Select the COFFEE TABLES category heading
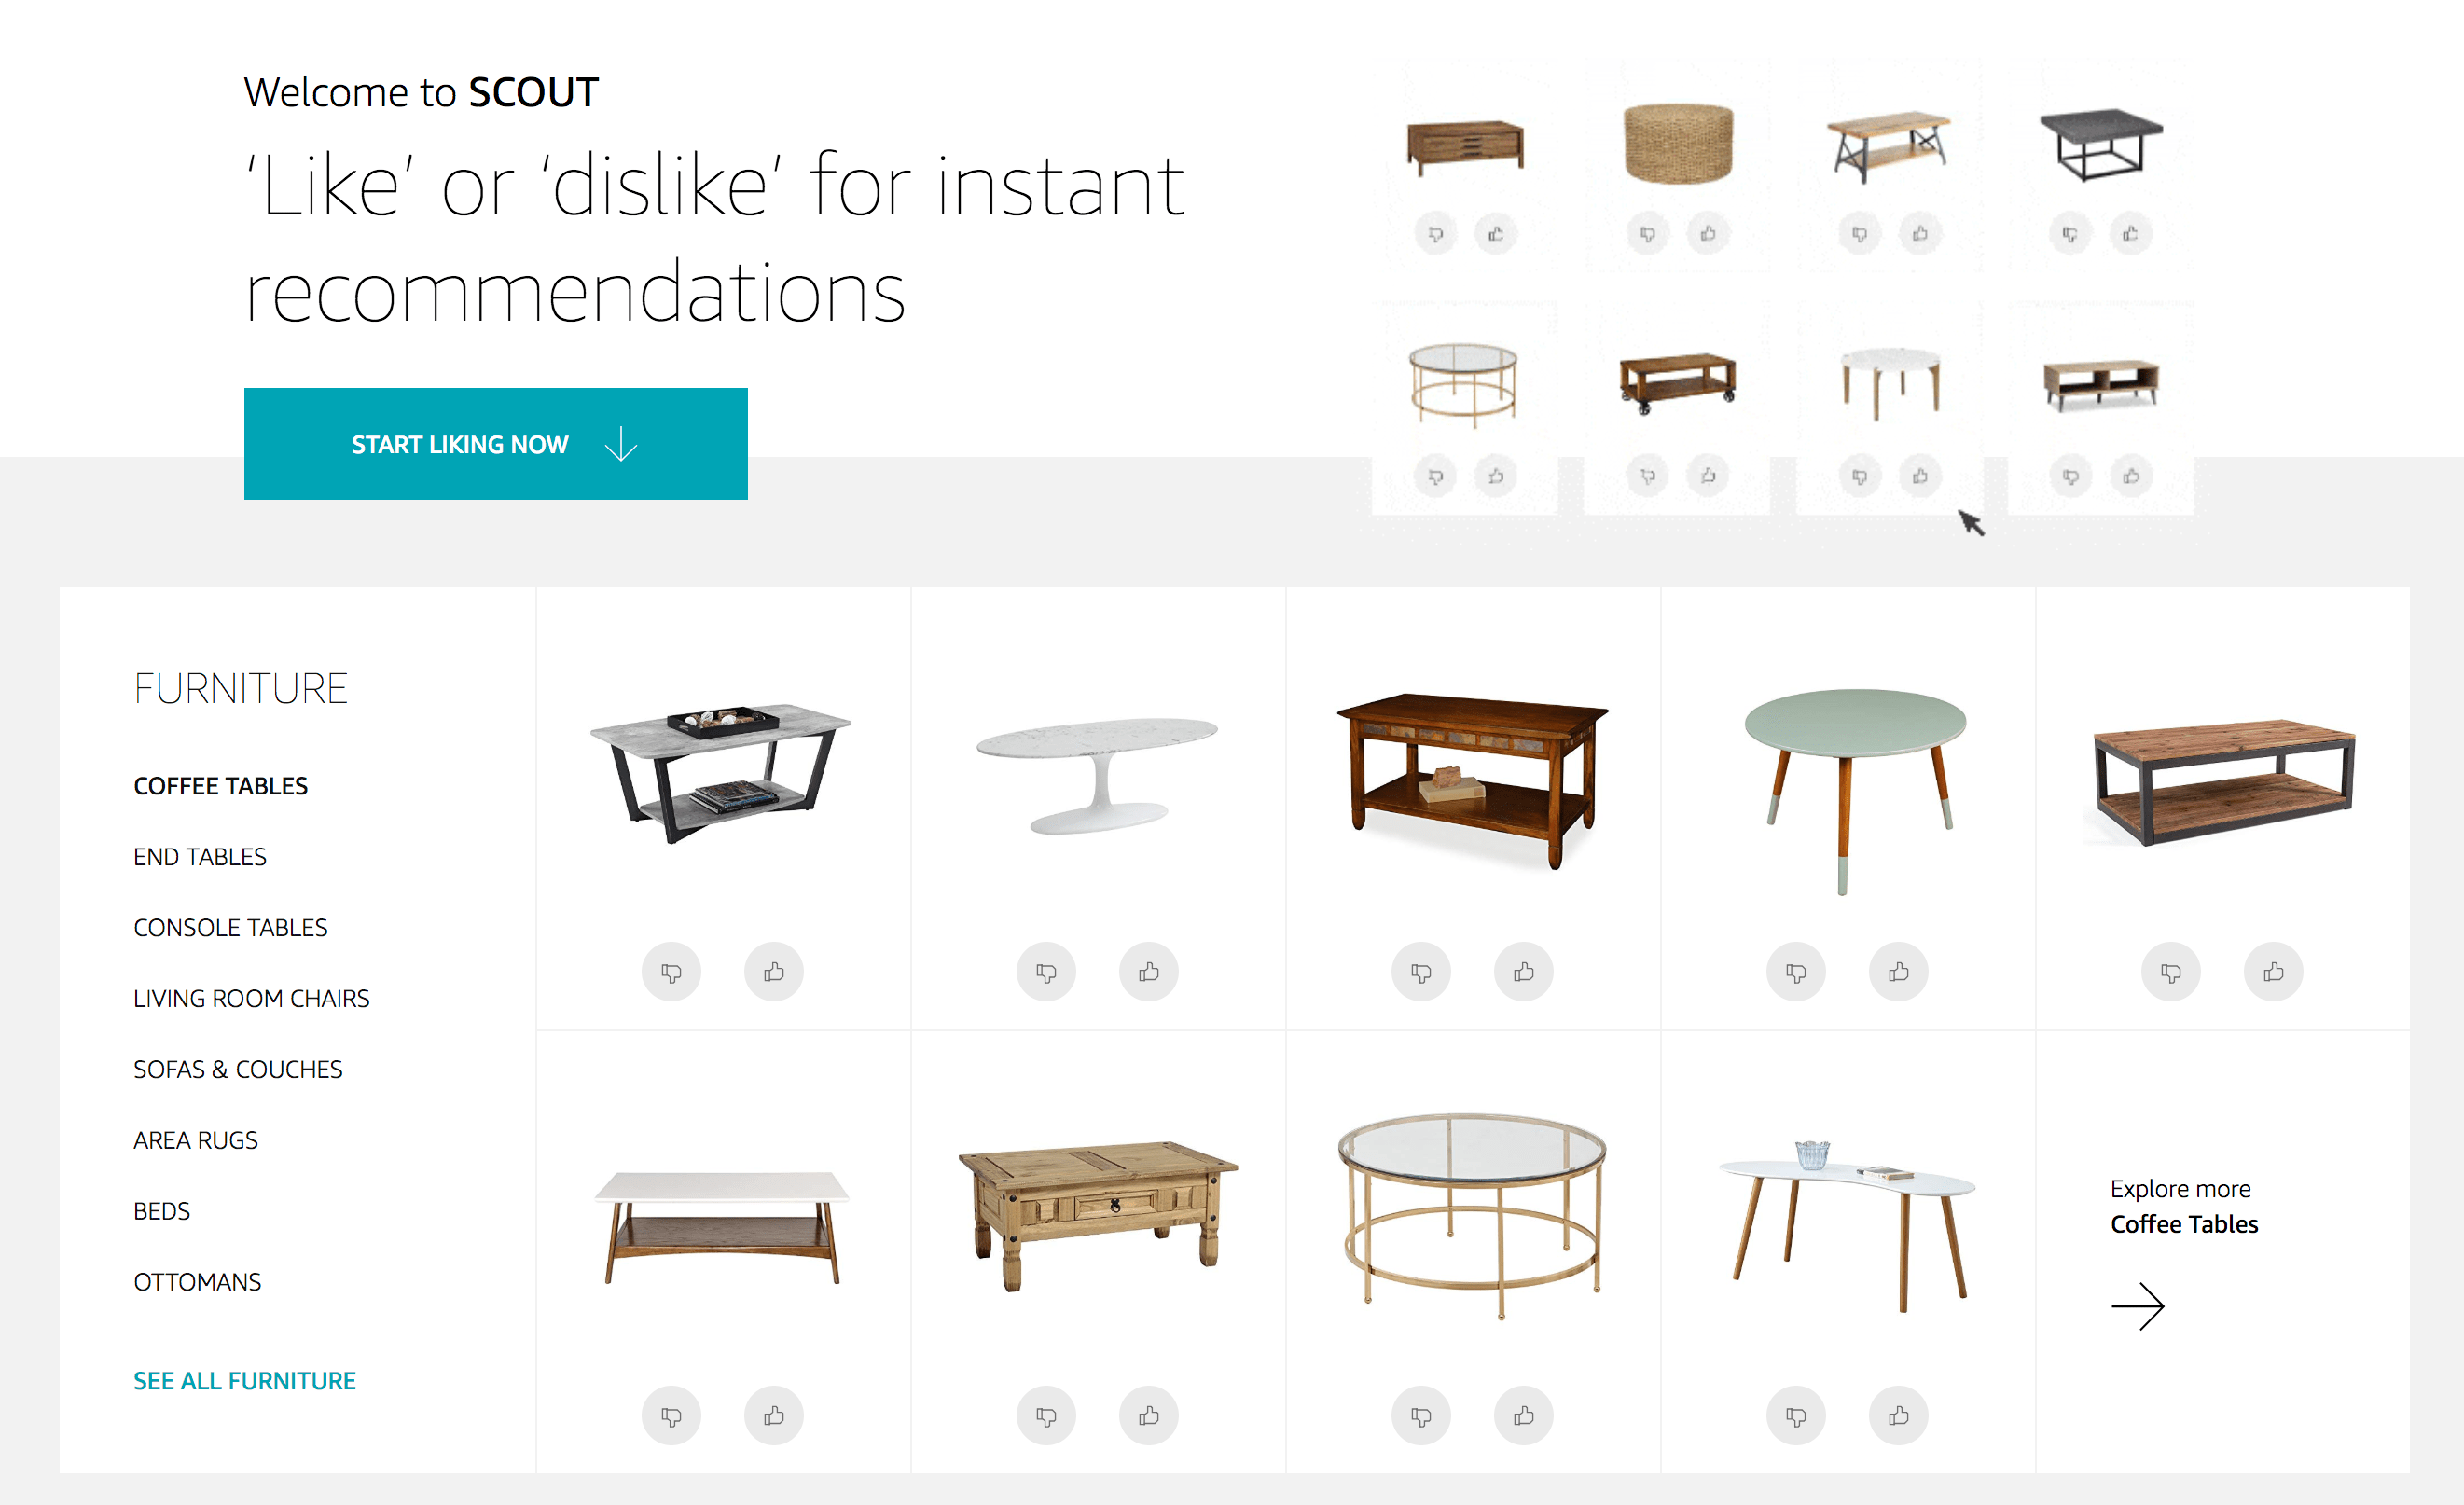The image size is (2464, 1505). tap(219, 785)
